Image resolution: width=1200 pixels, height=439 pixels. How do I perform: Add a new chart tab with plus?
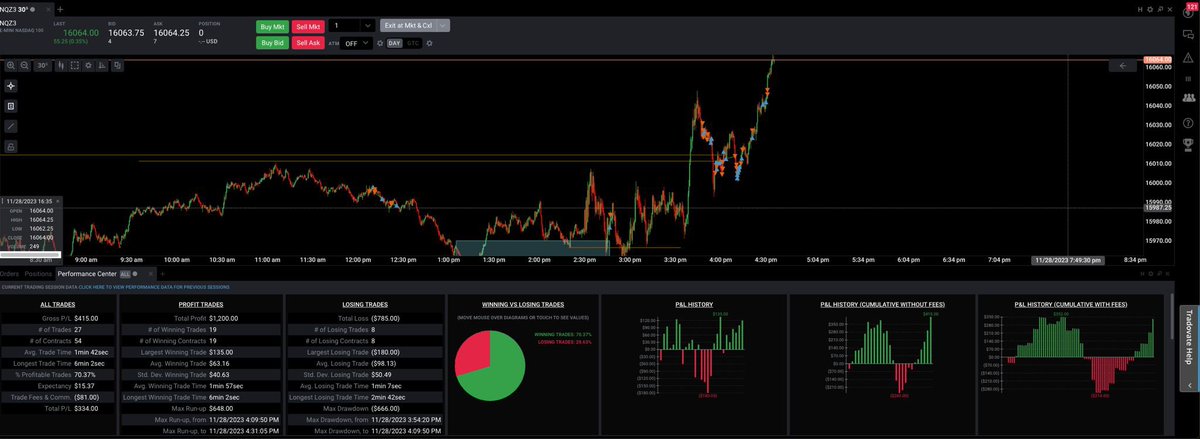(x=60, y=9)
